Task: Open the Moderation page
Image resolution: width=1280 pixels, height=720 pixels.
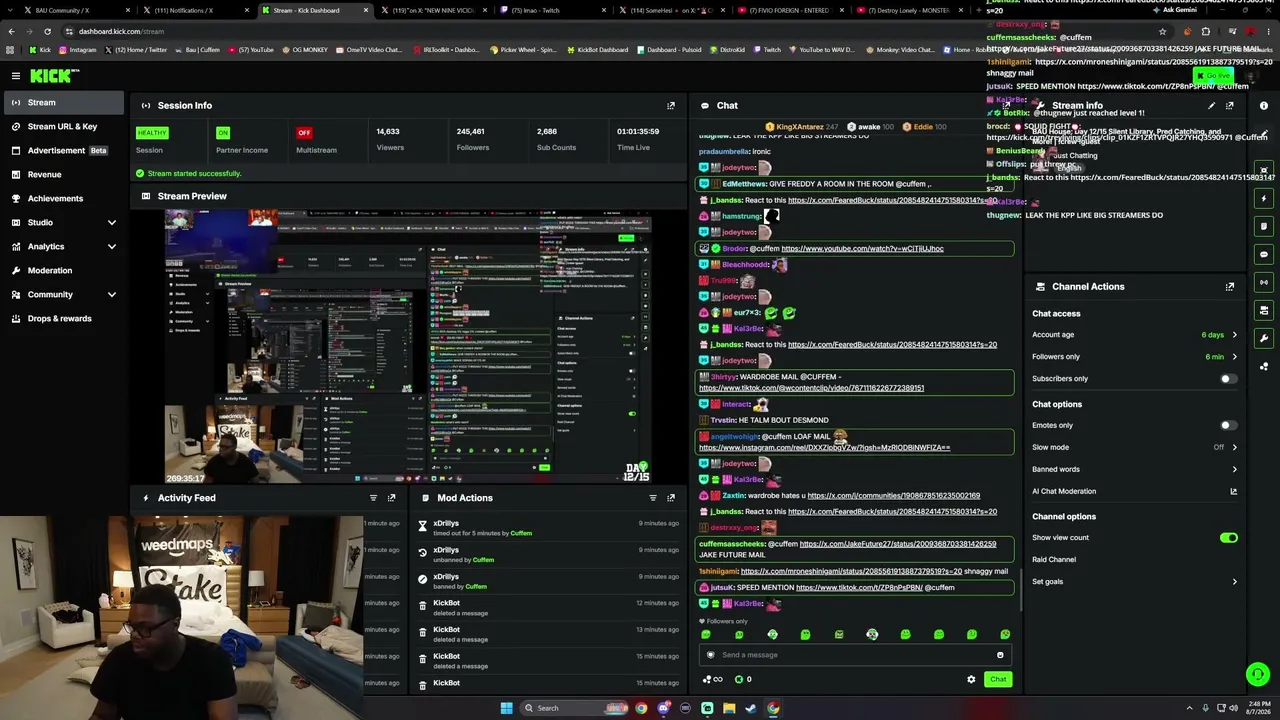Action: click(64, 270)
